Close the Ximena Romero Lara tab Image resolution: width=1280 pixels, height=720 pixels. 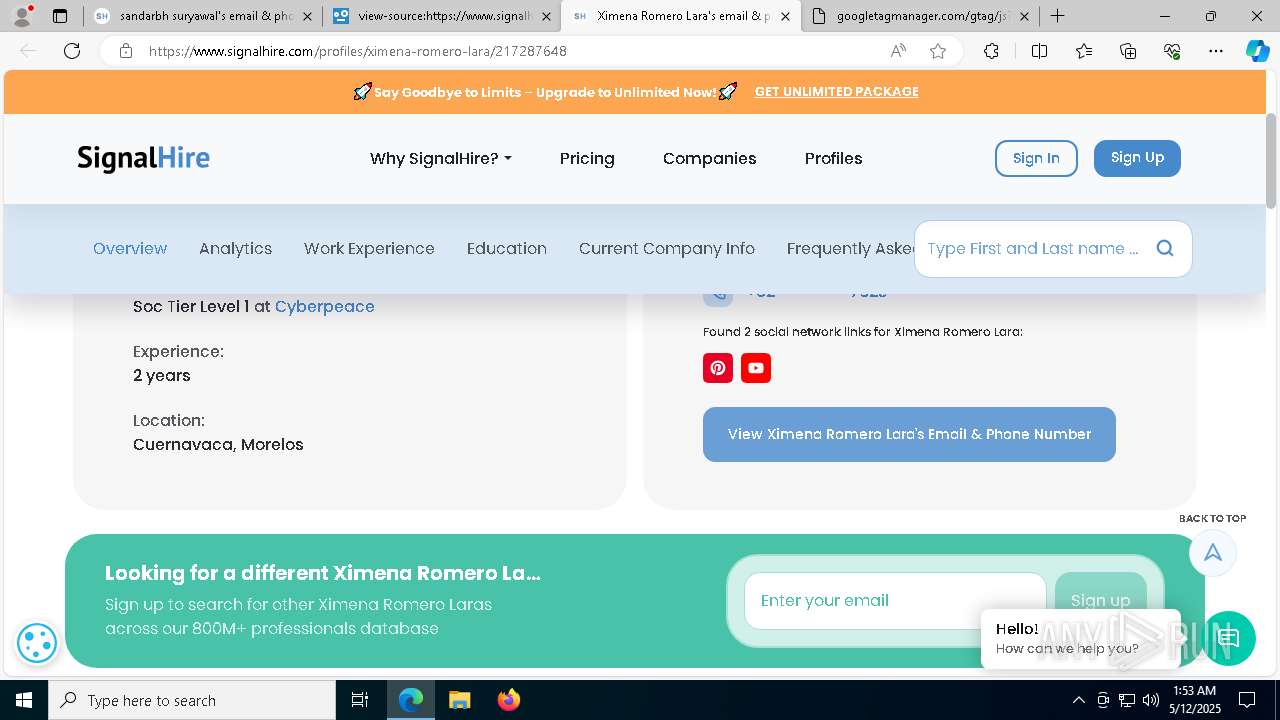[785, 16]
